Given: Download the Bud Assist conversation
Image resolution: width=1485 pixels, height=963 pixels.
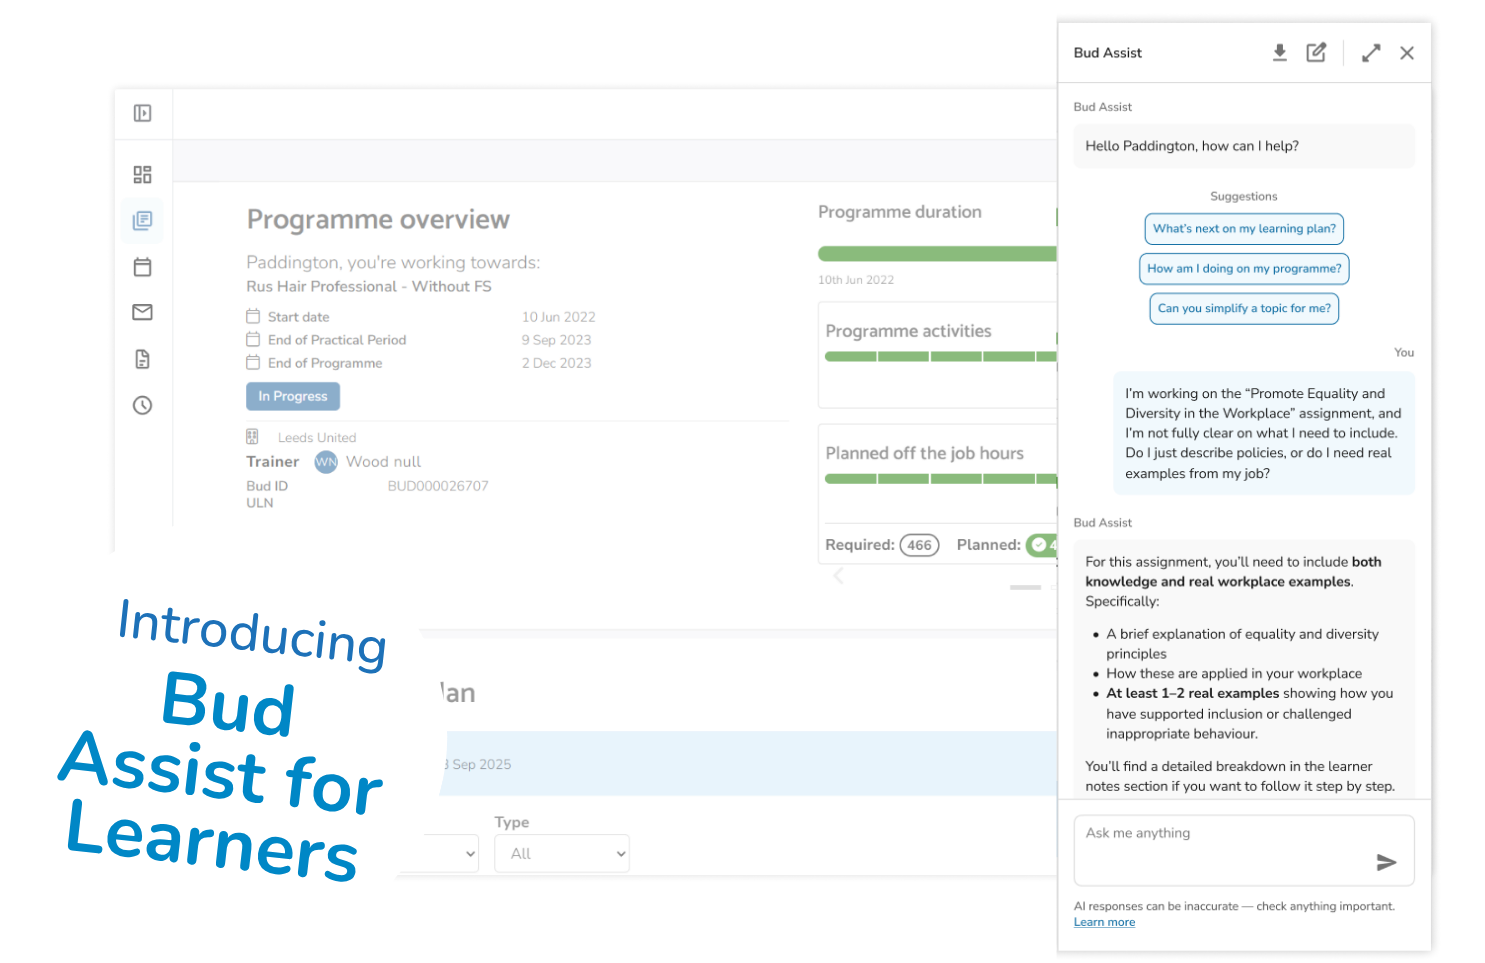Looking at the screenshot, I should click(x=1279, y=53).
